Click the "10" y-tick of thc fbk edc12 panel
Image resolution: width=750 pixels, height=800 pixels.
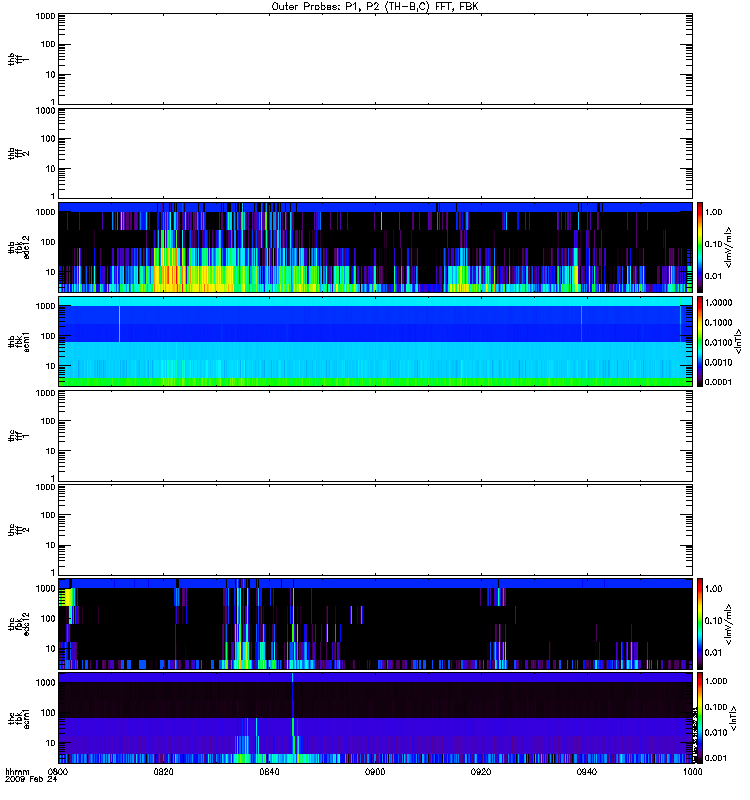(x=51, y=649)
